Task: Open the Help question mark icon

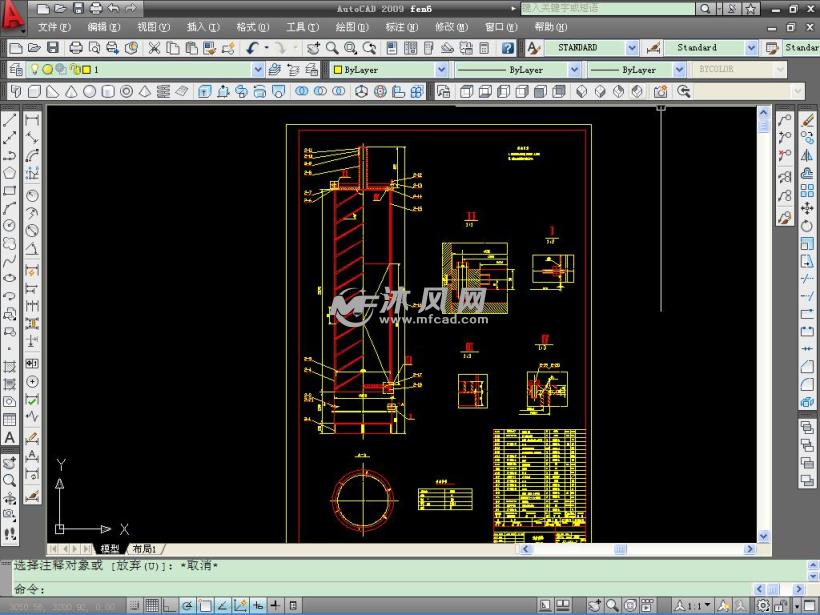Action: 508,48
